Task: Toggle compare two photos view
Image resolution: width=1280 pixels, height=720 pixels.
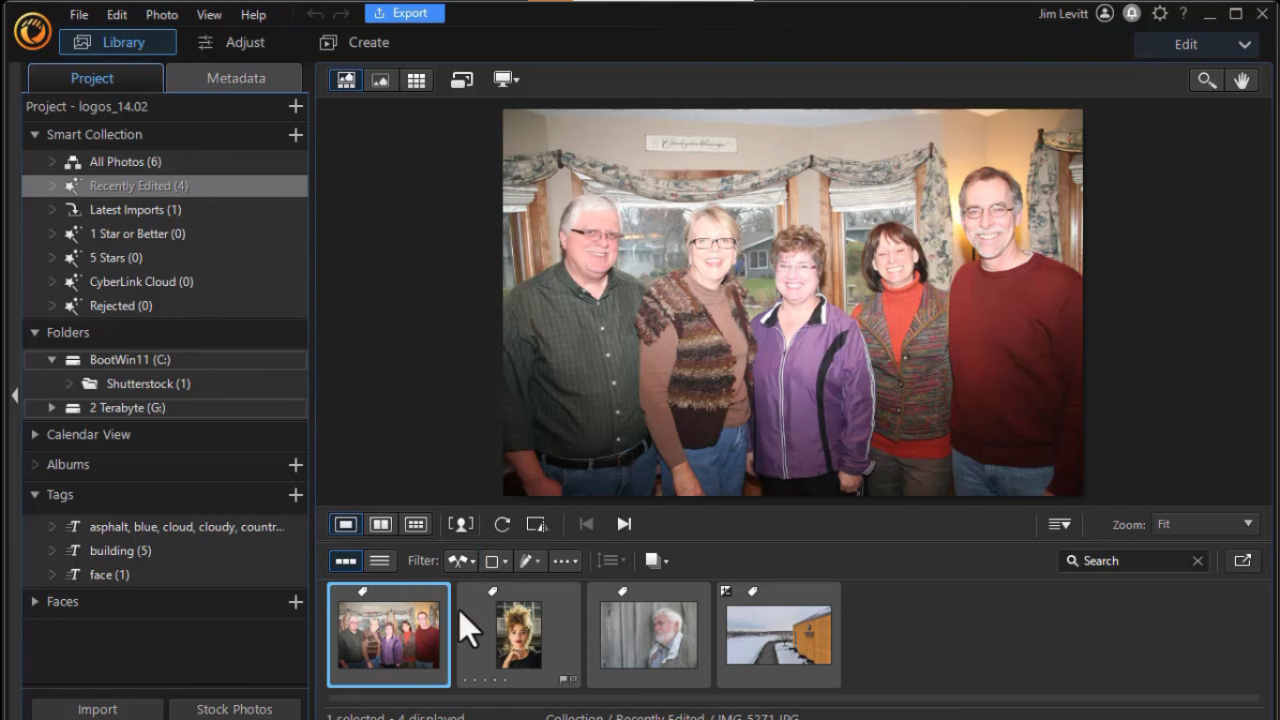Action: pyautogui.click(x=381, y=524)
